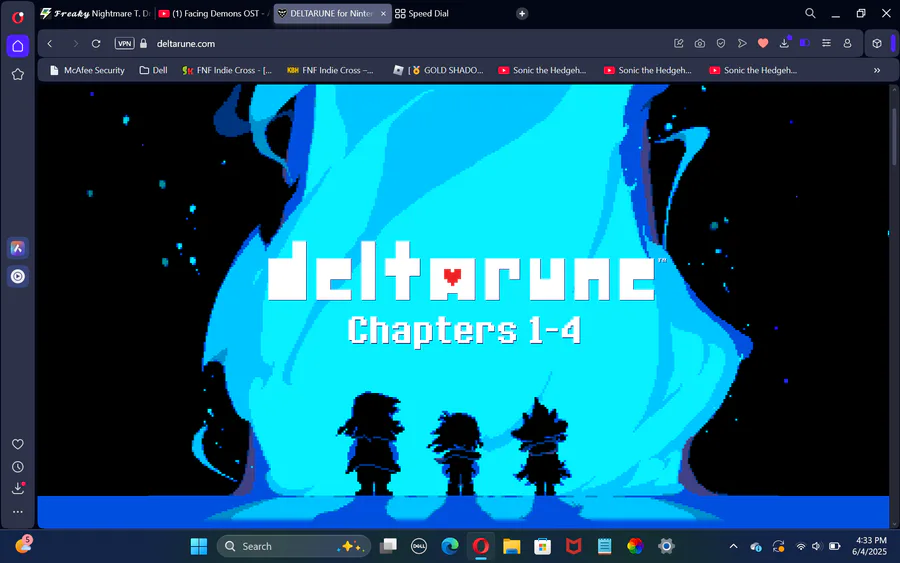This screenshot has height=563, width=900.
Task: Show more bookmarks with double chevron
Action: pos(877,70)
